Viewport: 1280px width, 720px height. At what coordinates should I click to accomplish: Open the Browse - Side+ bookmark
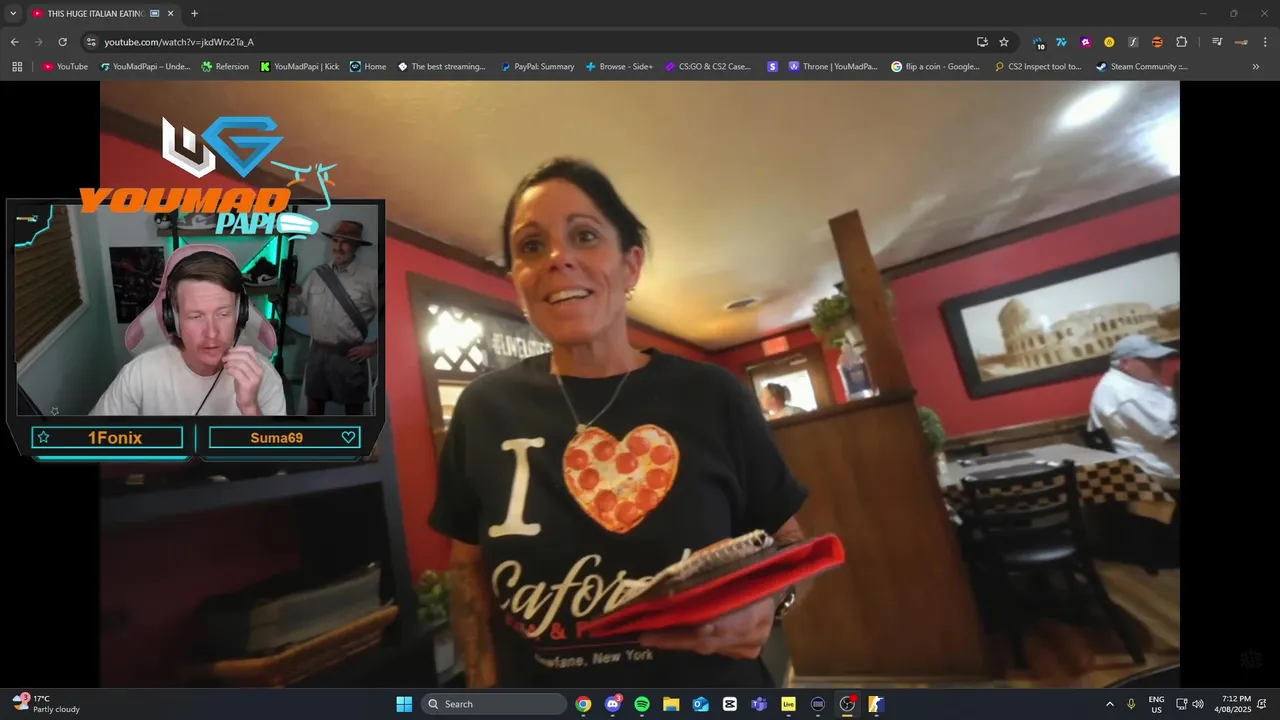tap(619, 67)
